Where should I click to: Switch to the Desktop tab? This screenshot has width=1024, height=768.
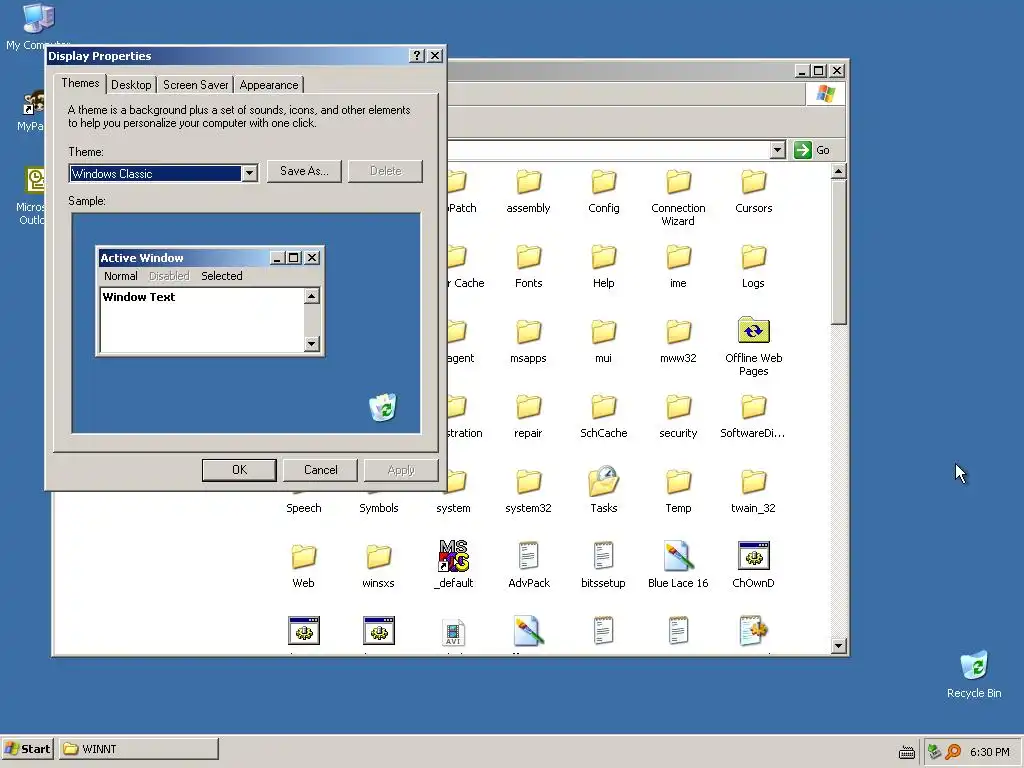click(x=131, y=85)
